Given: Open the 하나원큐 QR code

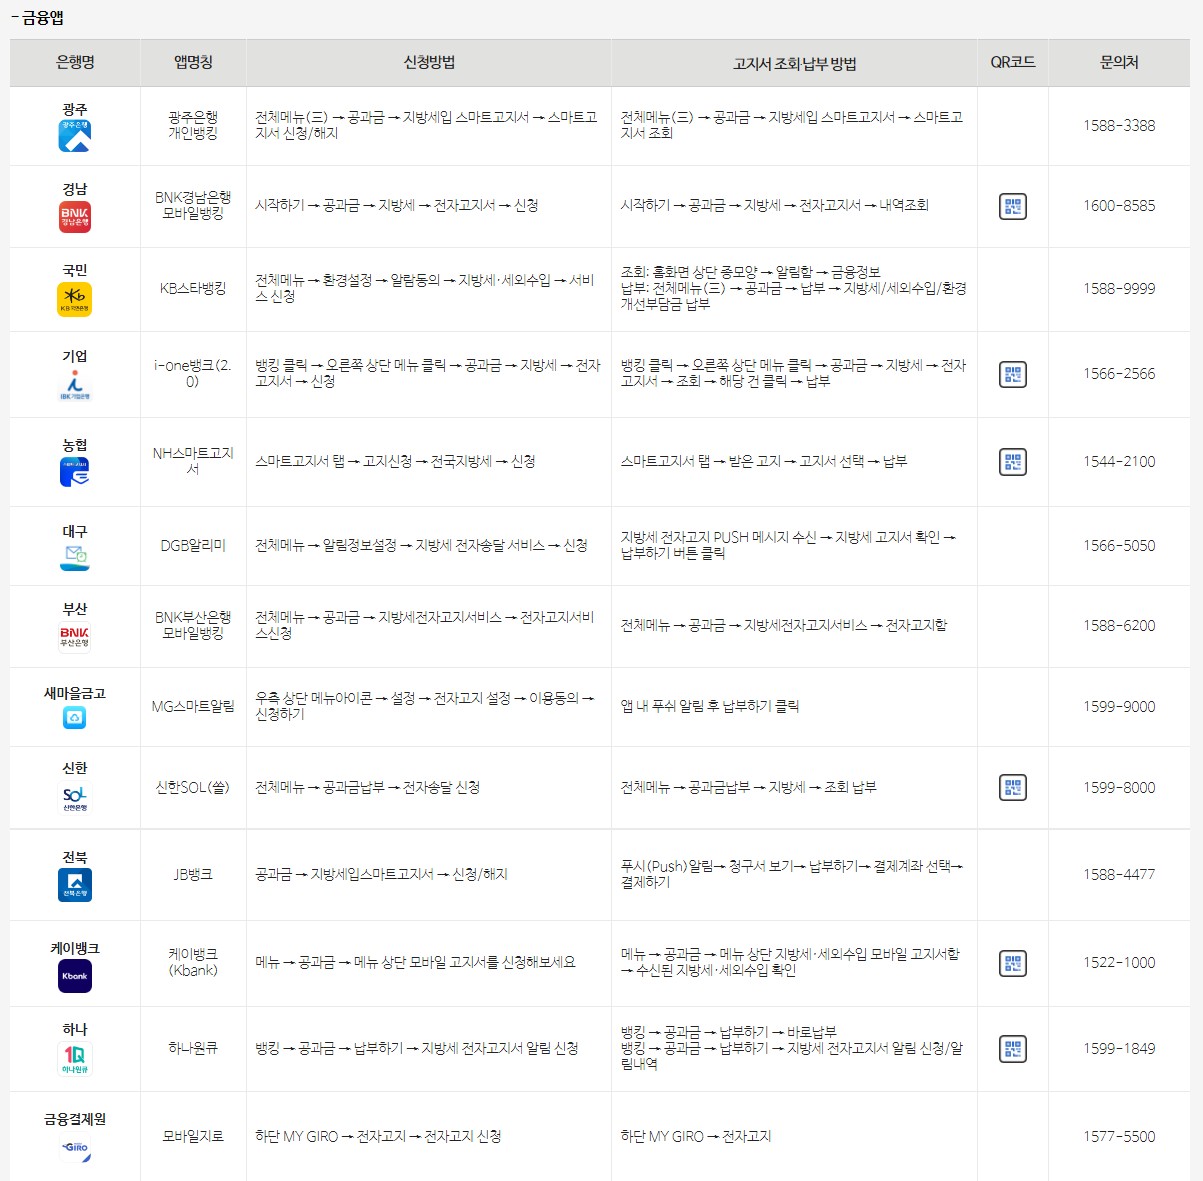Looking at the screenshot, I should [x=1012, y=1049].
